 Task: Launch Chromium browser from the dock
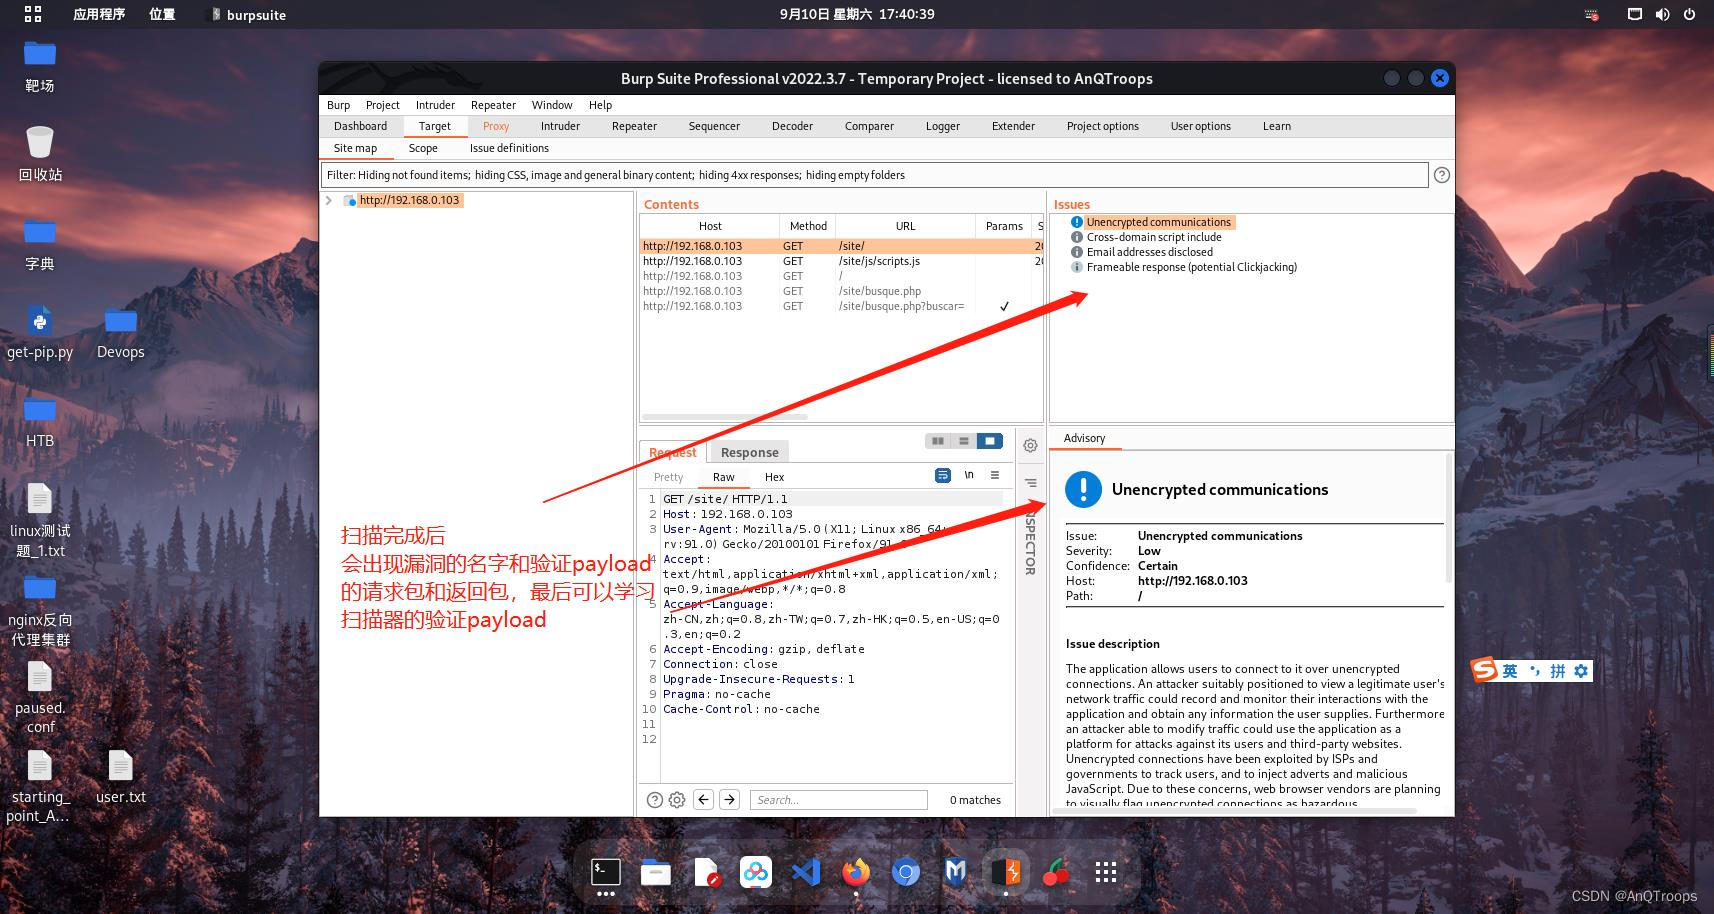905,873
